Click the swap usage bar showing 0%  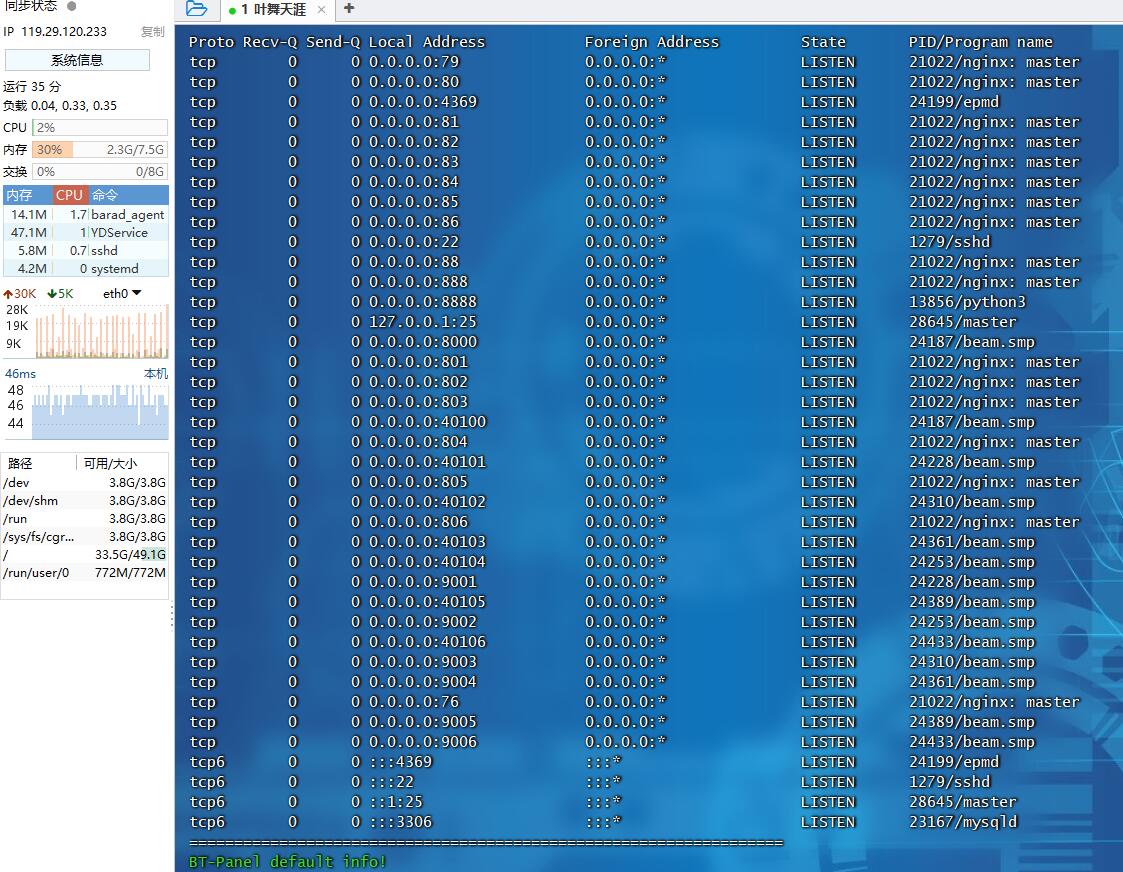100,172
